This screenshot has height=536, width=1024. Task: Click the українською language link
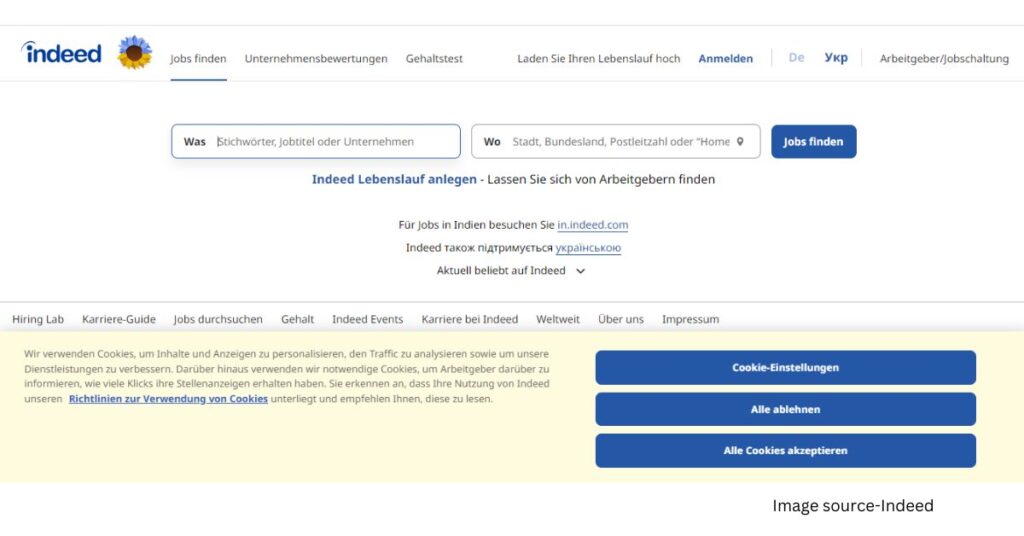click(x=588, y=248)
